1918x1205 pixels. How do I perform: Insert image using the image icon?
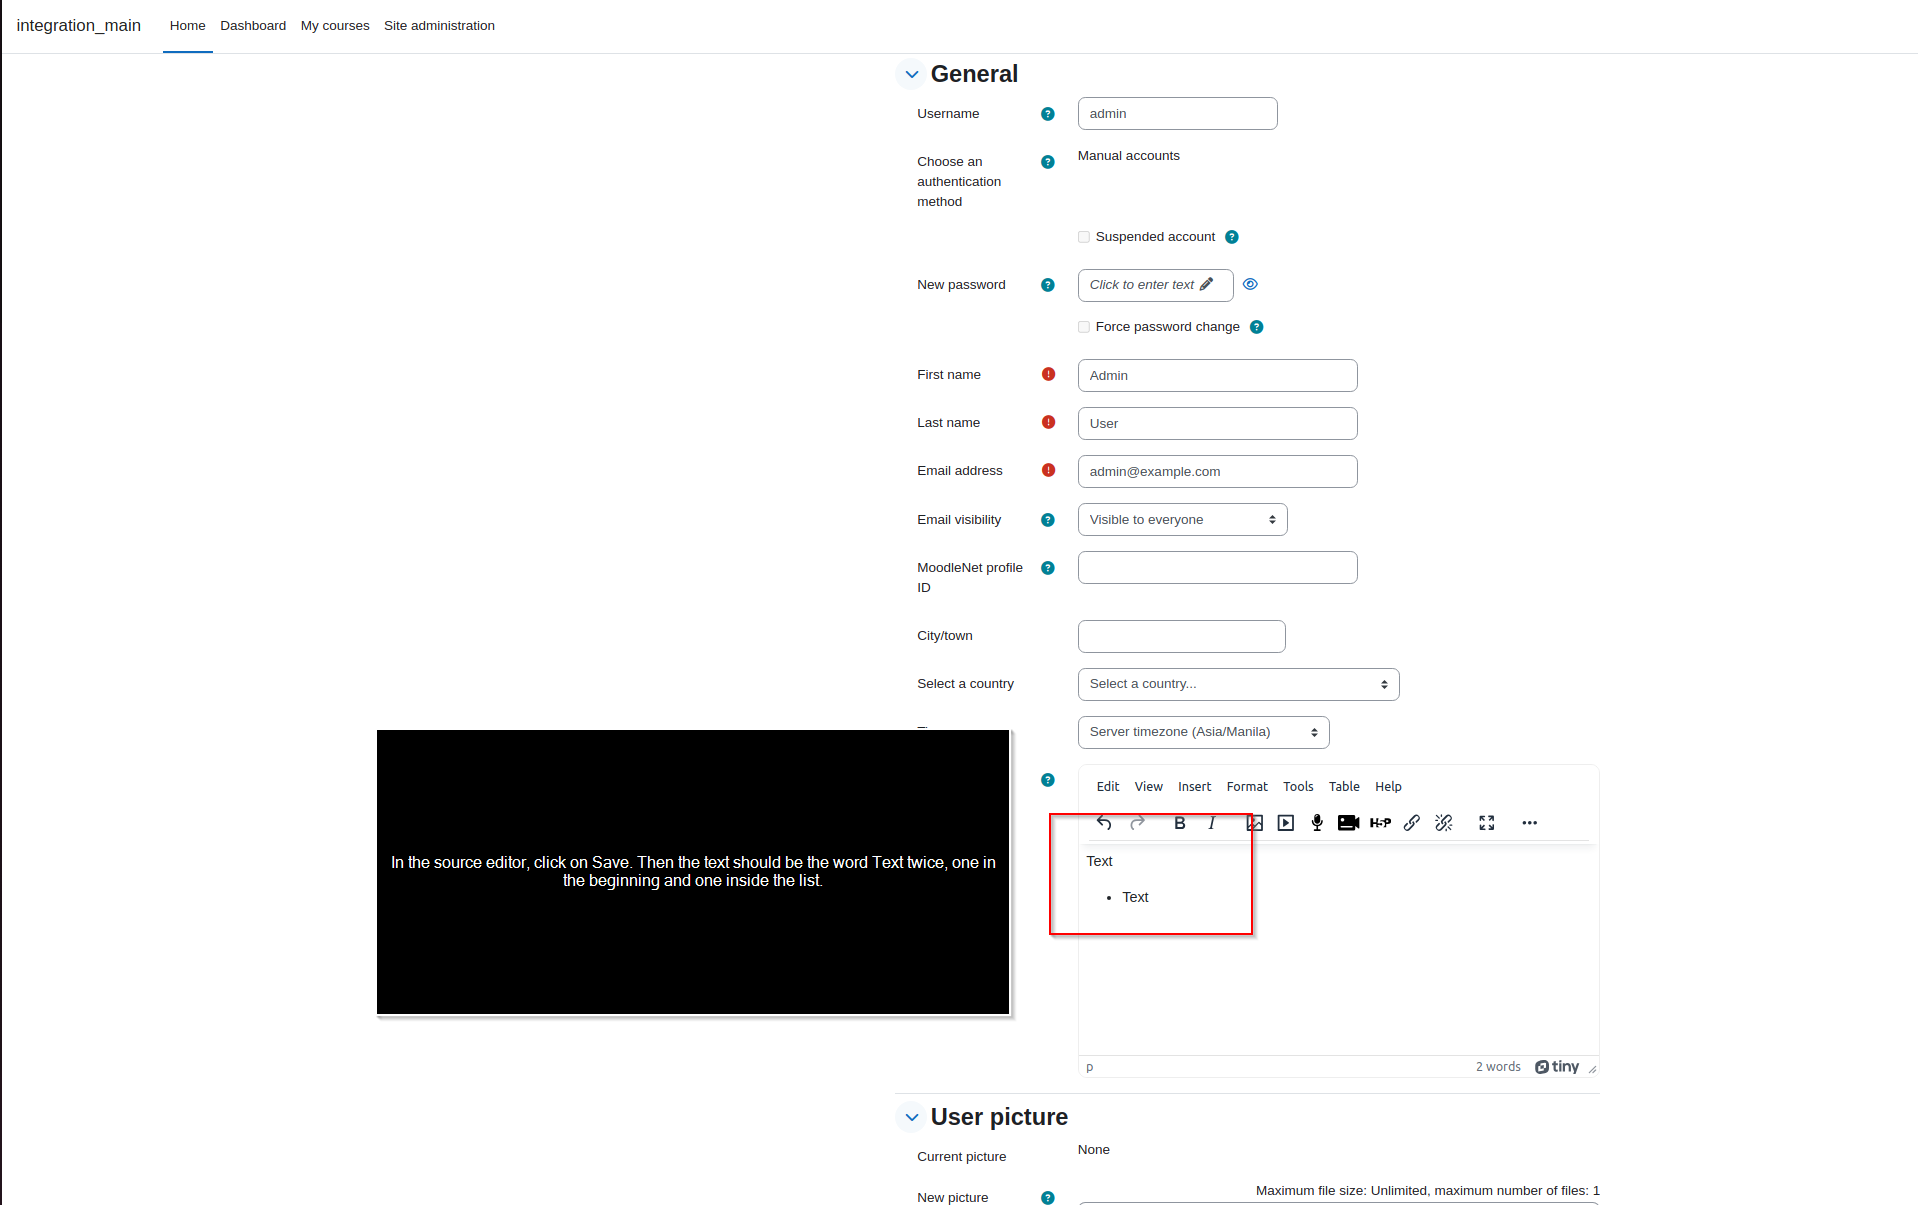tap(1255, 823)
